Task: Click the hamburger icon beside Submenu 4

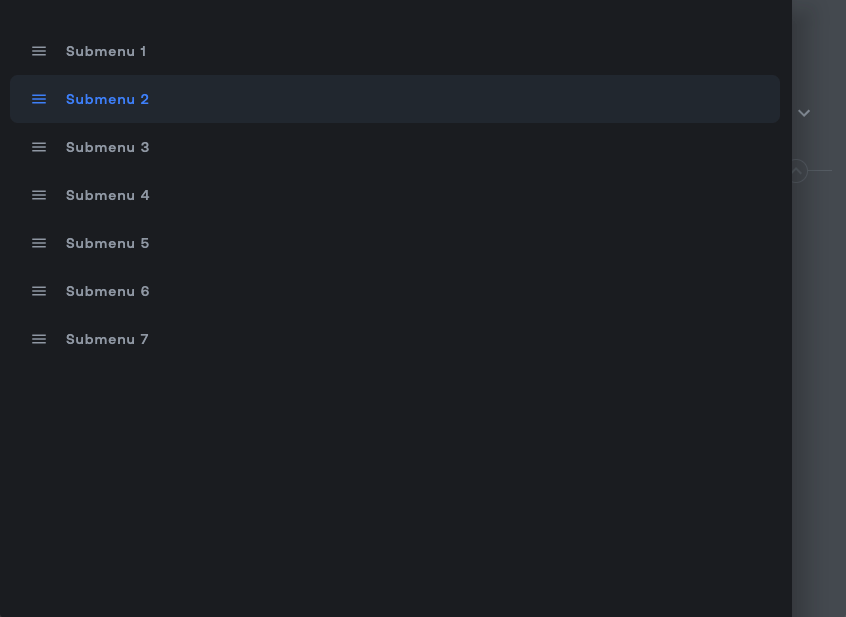Action: pyautogui.click(x=39, y=195)
